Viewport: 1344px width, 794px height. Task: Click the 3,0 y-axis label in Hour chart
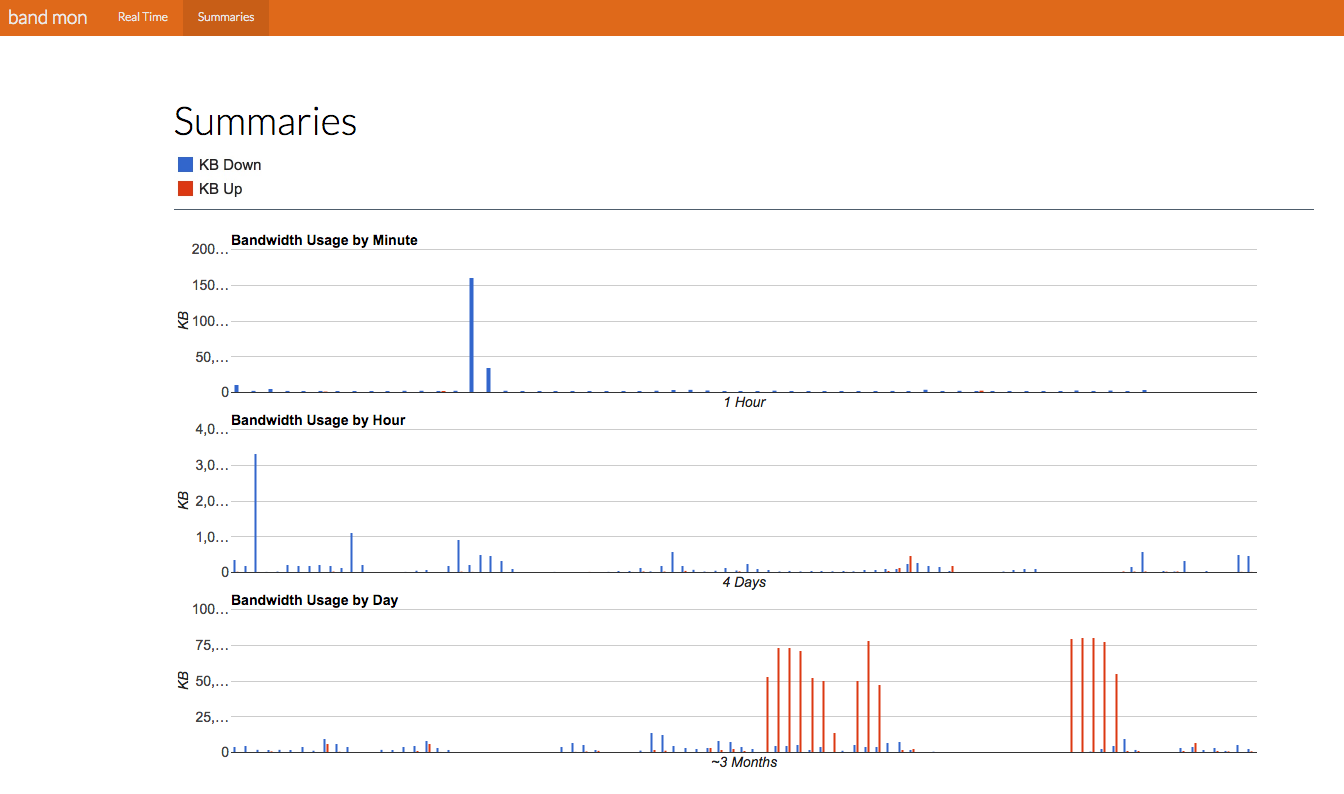[x=212, y=466]
